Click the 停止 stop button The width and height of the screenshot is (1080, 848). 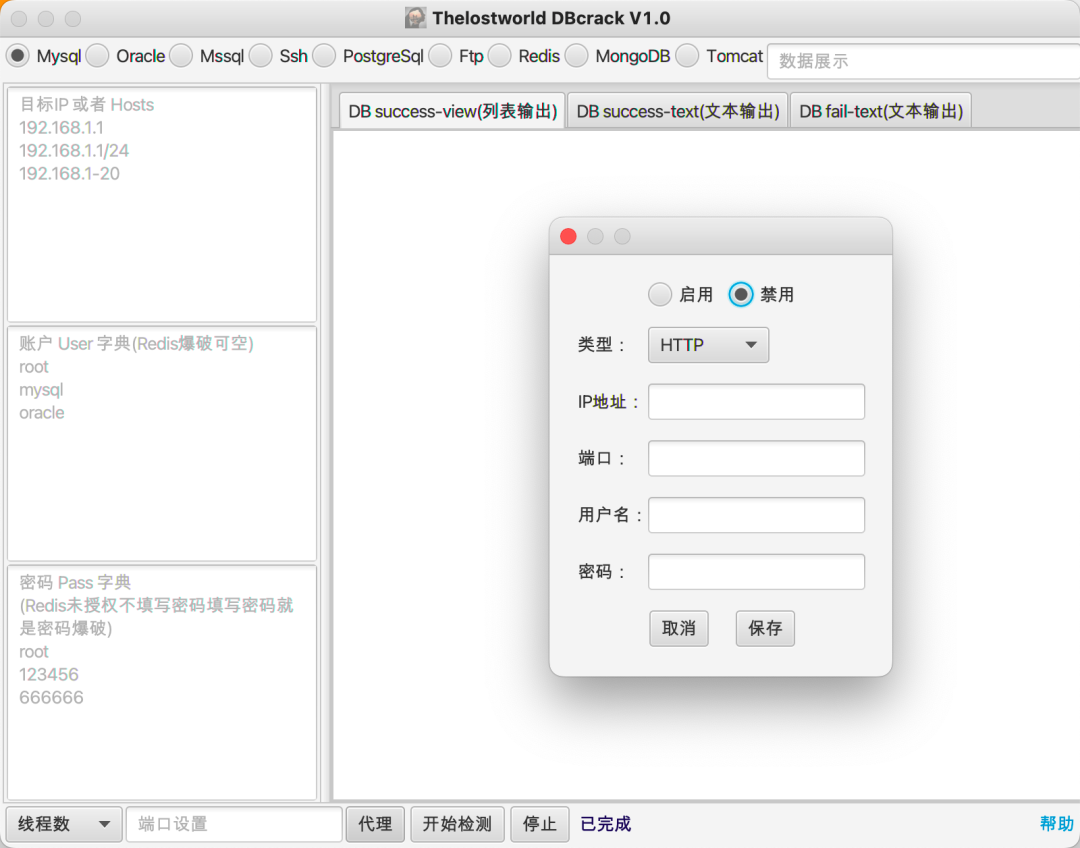pos(539,824)
